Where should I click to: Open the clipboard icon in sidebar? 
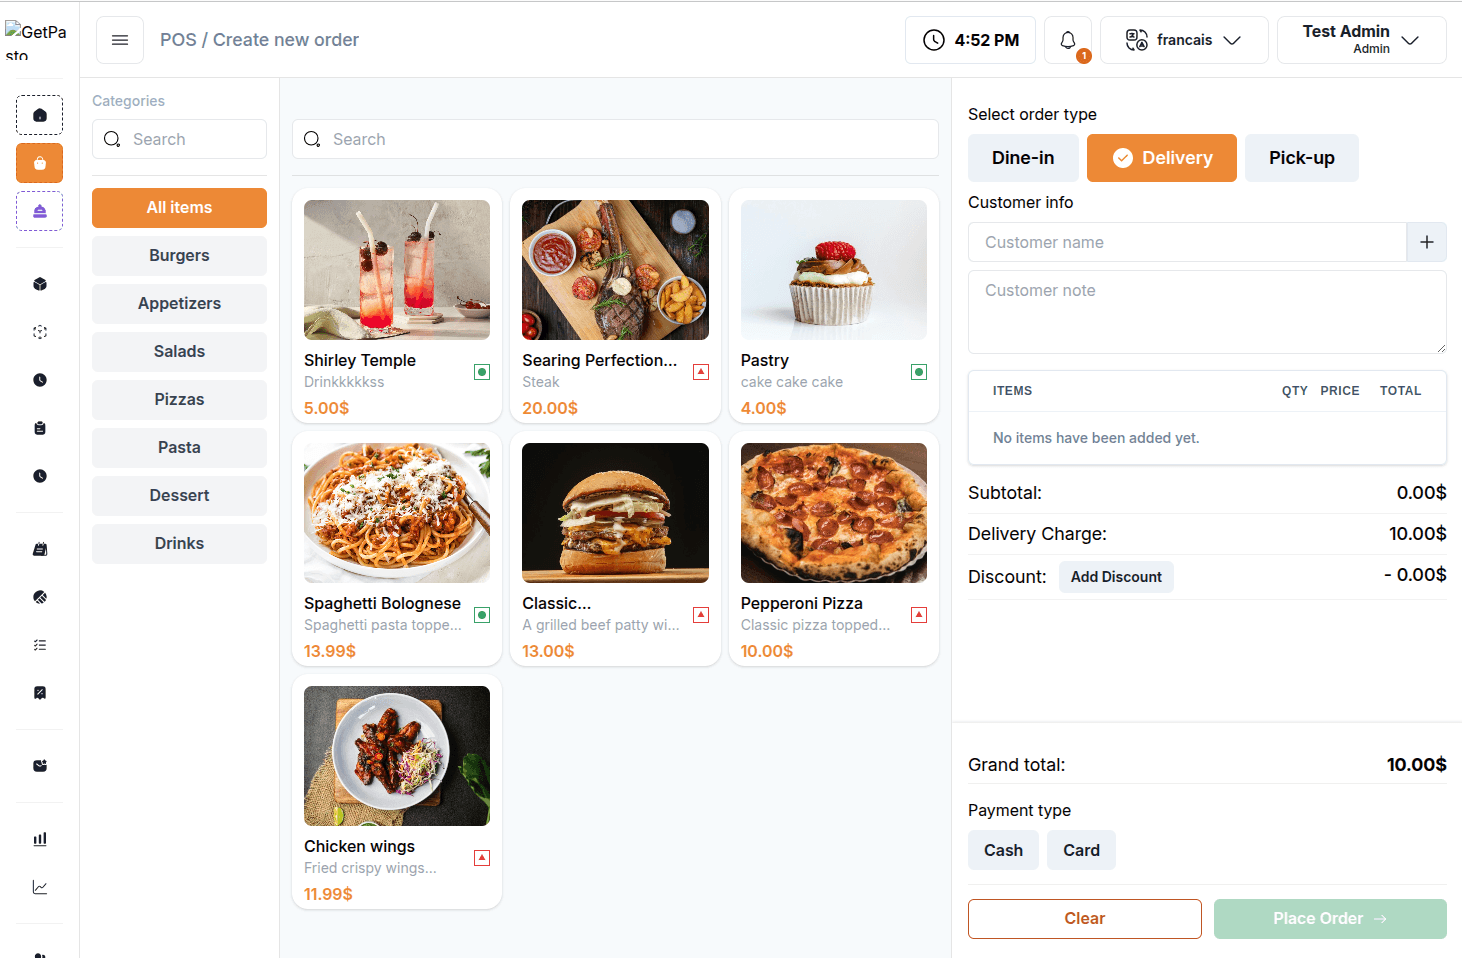pos(40,428)
